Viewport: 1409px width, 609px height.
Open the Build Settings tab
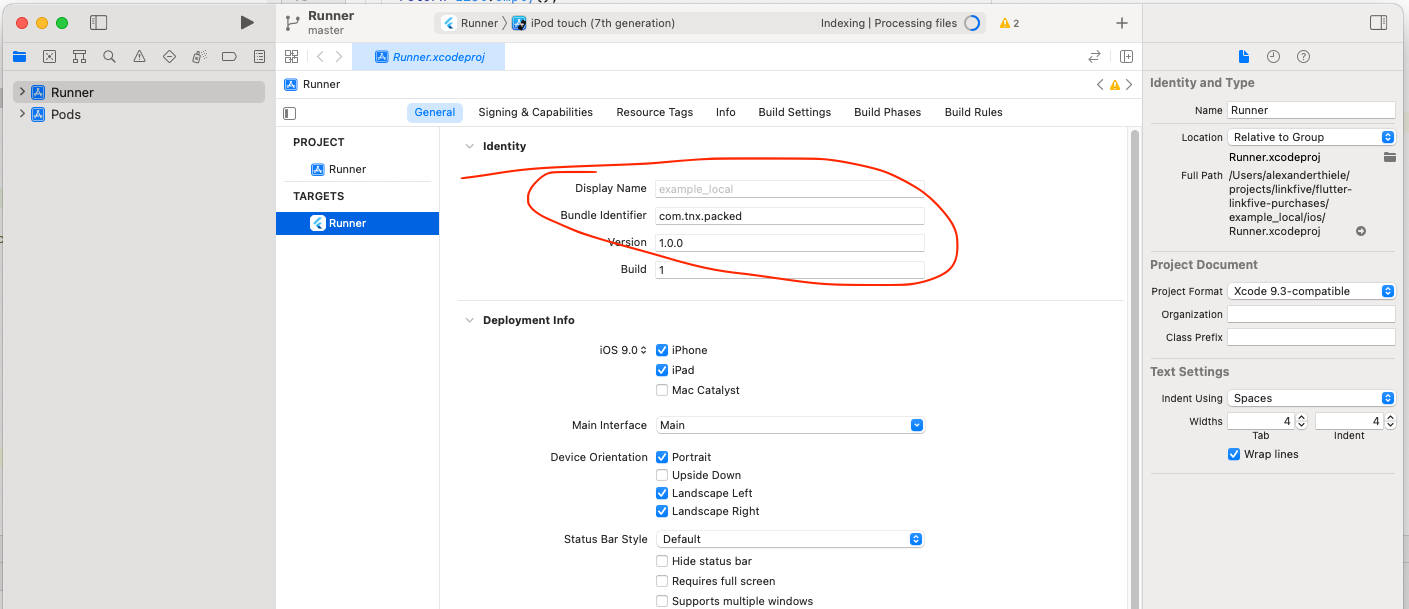(x=794, y=112)
